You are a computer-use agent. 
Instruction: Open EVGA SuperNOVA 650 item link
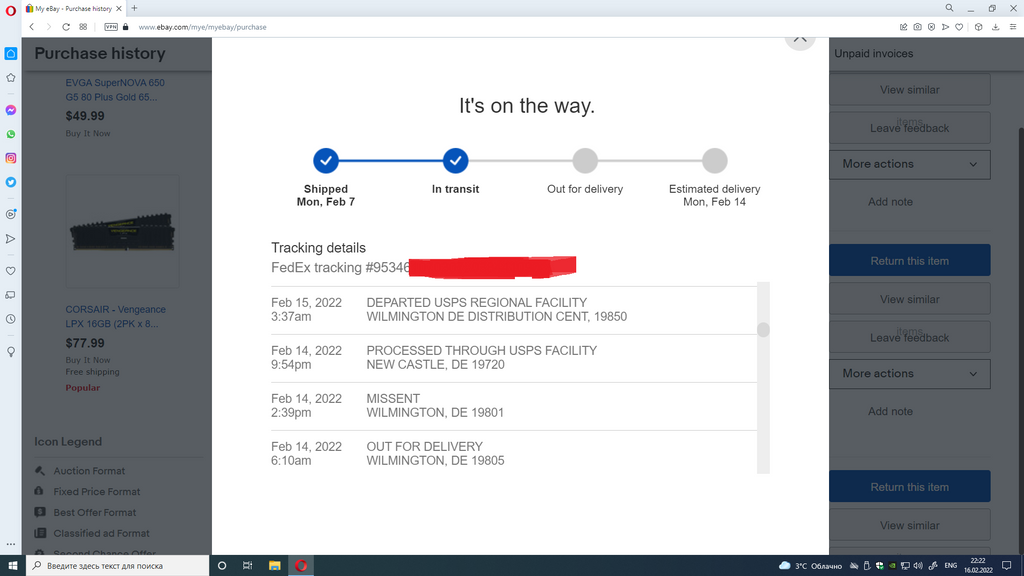(x=115, y=90)
